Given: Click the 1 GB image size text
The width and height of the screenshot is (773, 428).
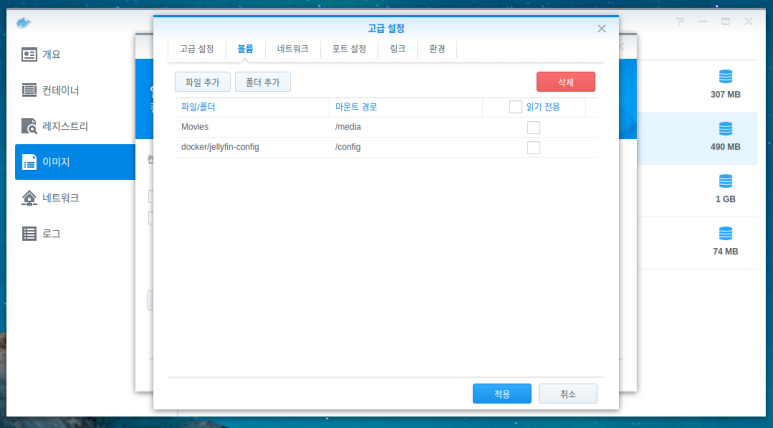Looking at the screenshot, I should [725, 199].
